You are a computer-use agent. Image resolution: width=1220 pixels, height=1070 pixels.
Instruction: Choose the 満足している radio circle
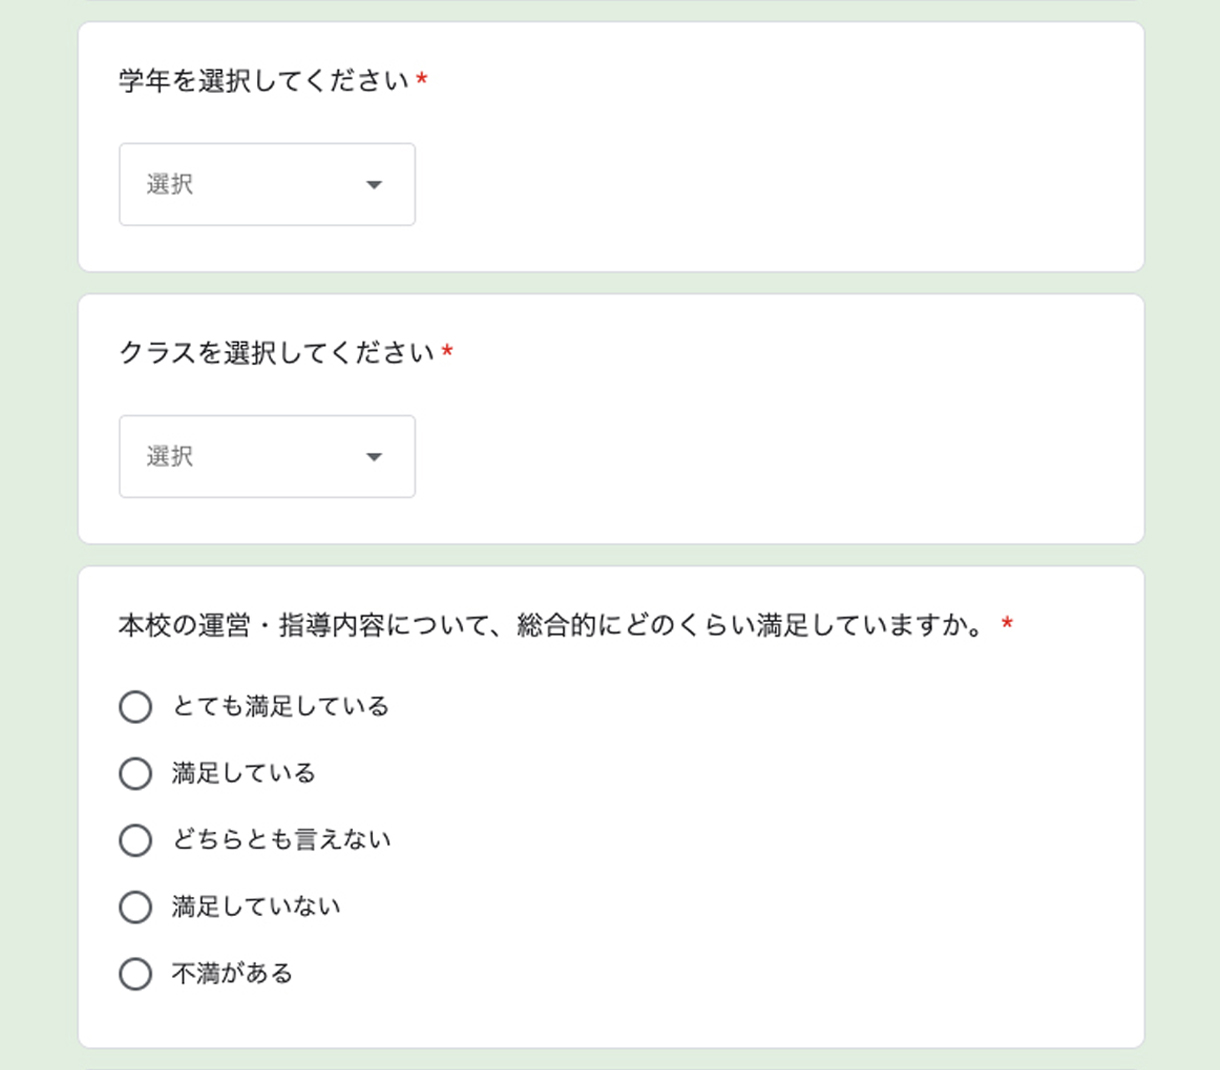[x=135, y=774]
